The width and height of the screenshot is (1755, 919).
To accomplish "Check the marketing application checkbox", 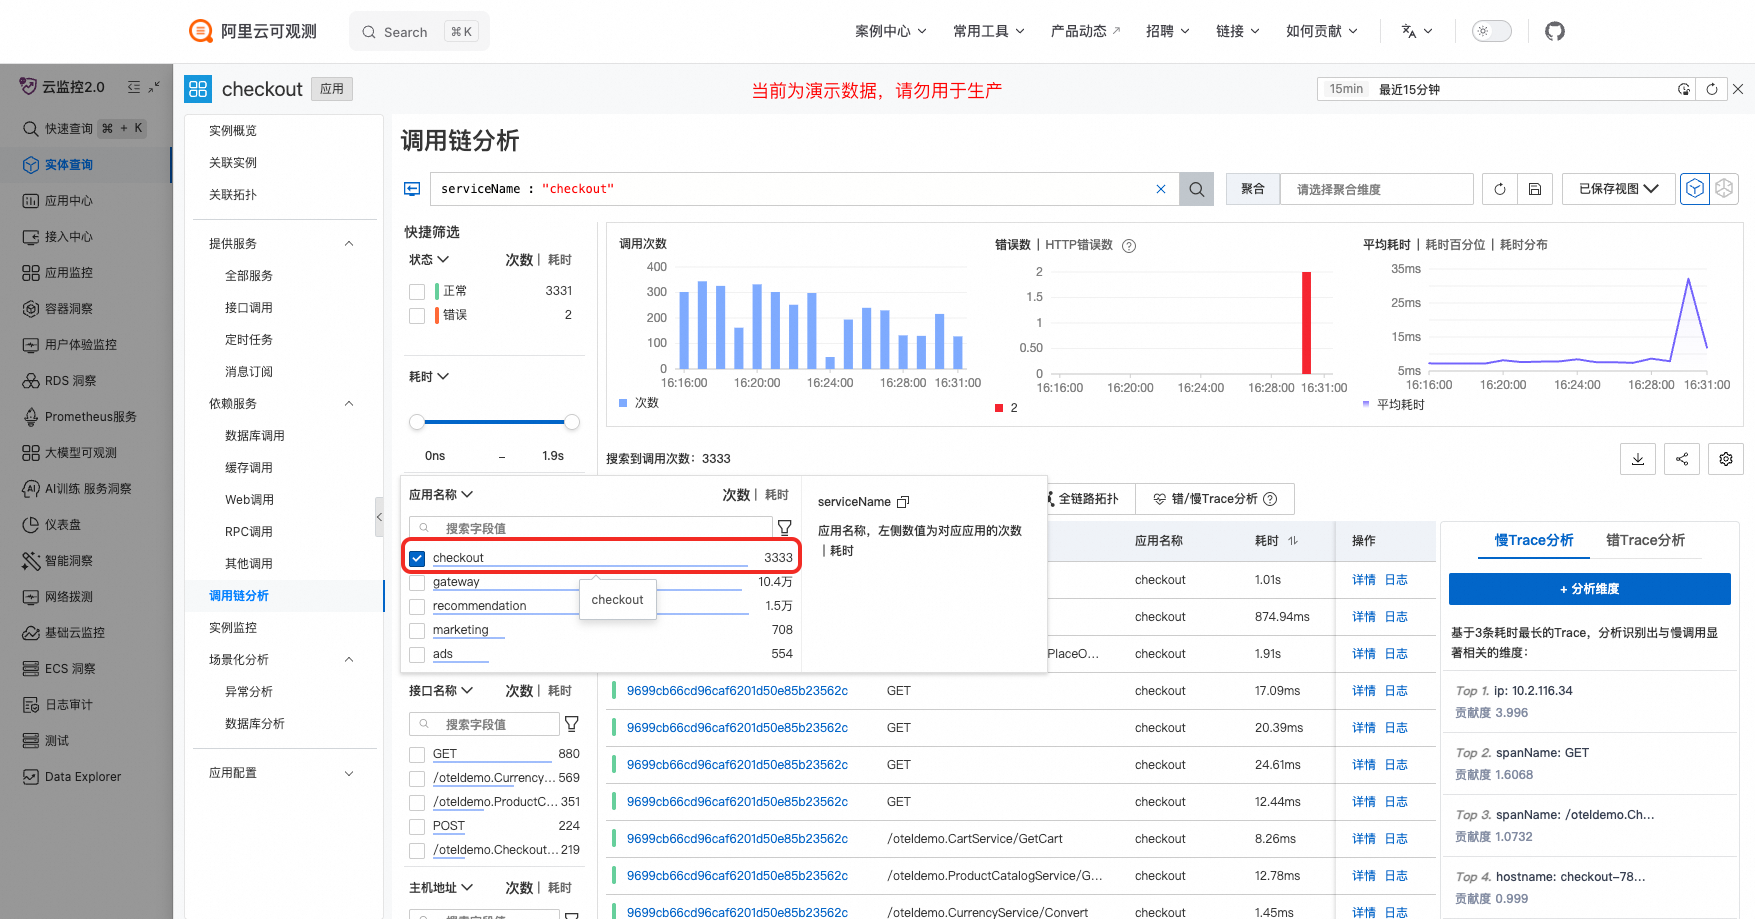I will point(417,630).
